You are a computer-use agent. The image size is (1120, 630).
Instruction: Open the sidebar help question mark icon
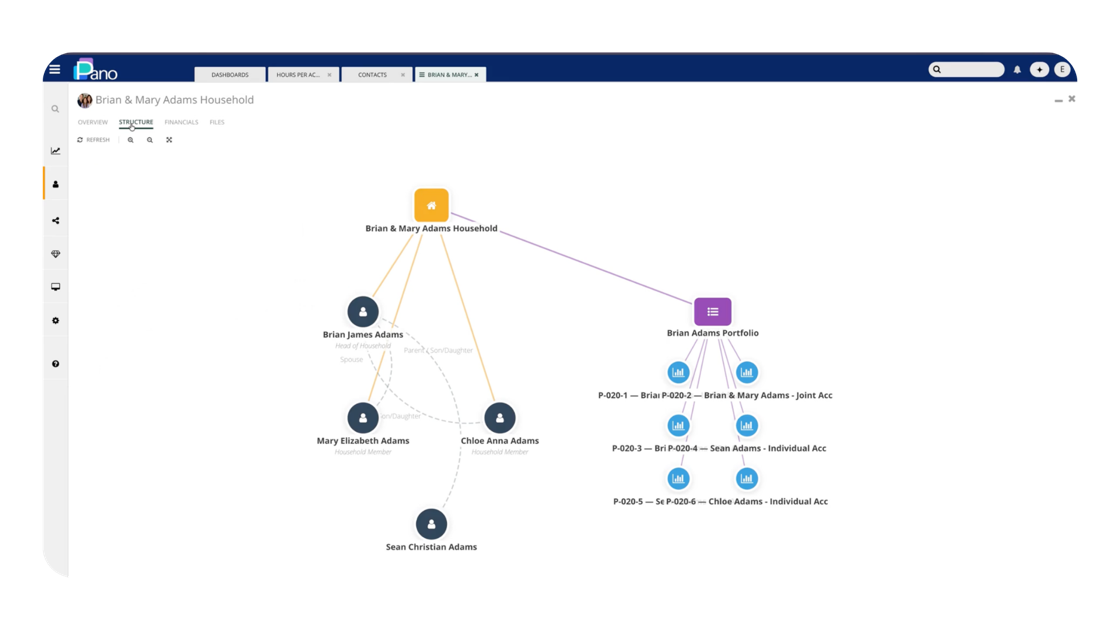click(x=56, y=364)
